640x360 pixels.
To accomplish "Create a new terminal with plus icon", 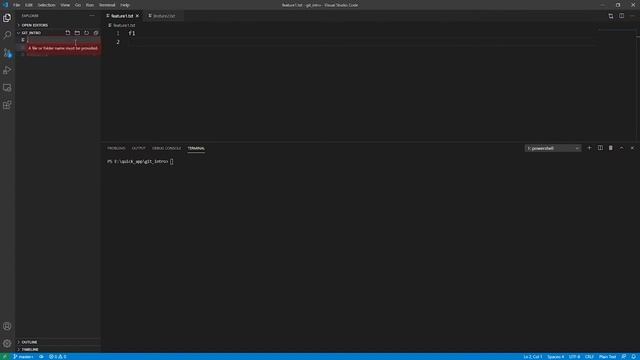I will [x=589, y=148].
